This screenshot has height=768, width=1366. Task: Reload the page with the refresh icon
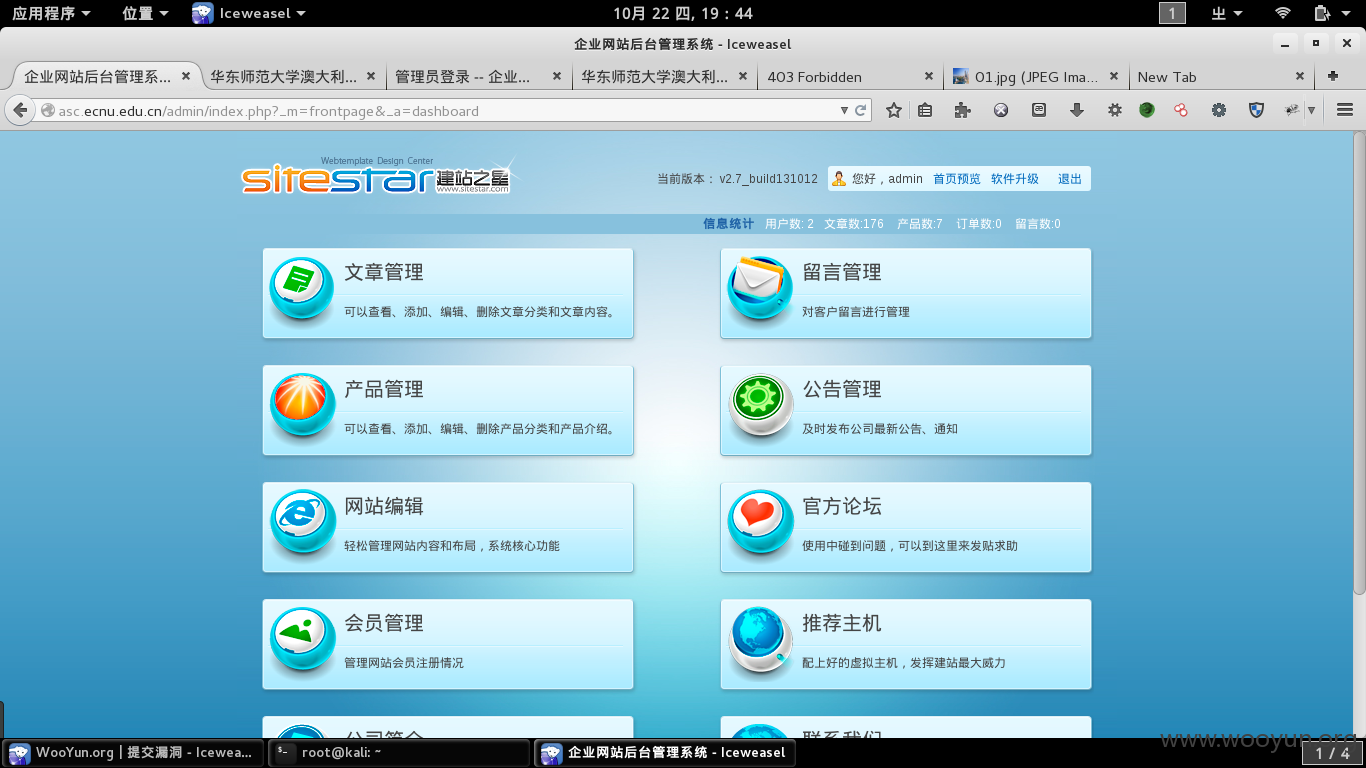[x=860, y=111]
